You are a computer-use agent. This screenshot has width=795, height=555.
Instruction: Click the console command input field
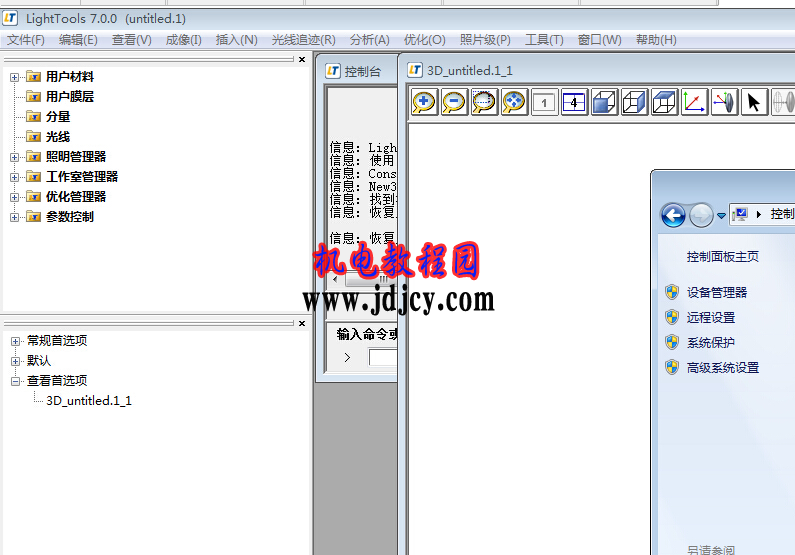tap(383, 357)
